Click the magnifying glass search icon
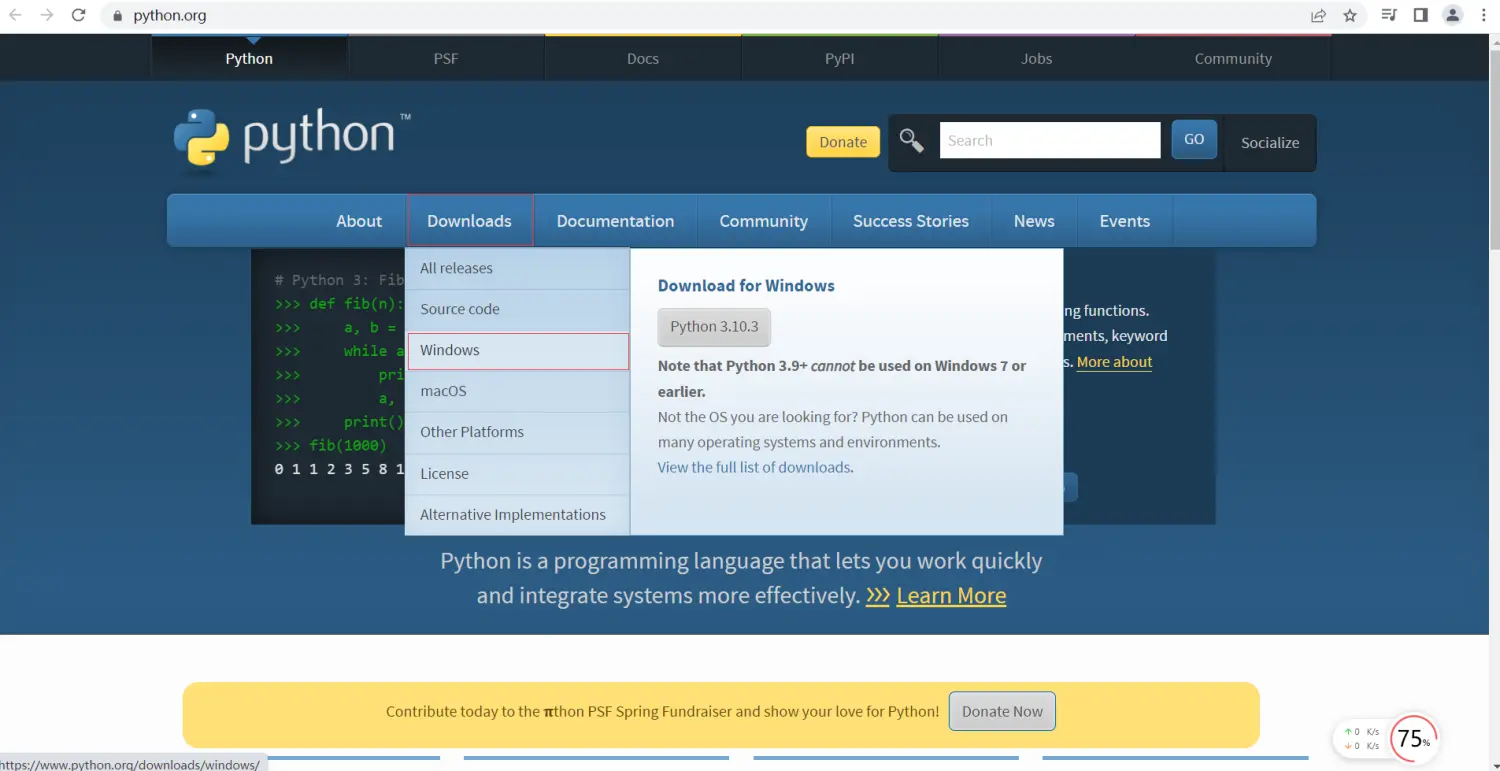Viewport: 1500px width, 771px height. point(911,140)
